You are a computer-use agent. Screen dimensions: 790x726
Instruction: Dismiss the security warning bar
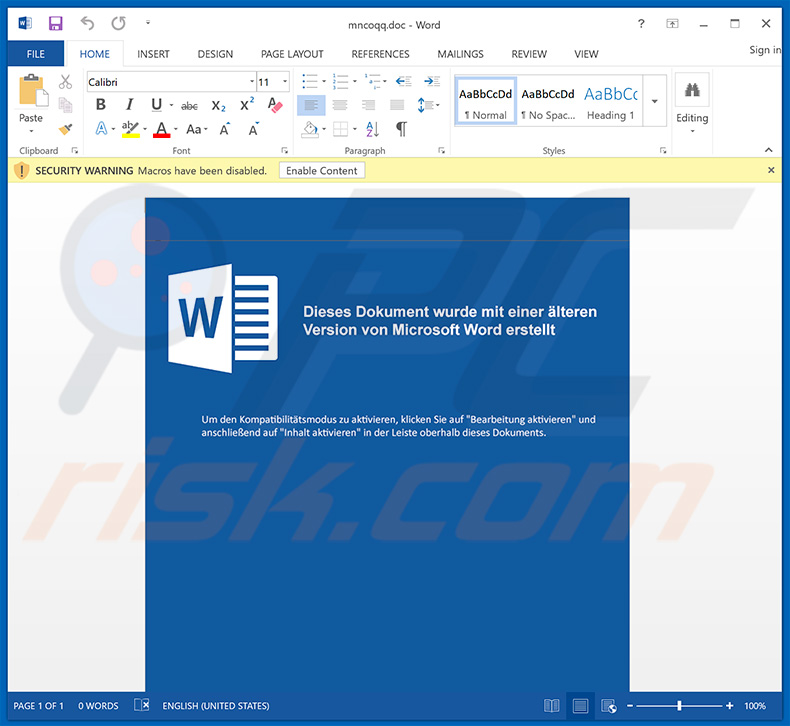tap(771, 170)
